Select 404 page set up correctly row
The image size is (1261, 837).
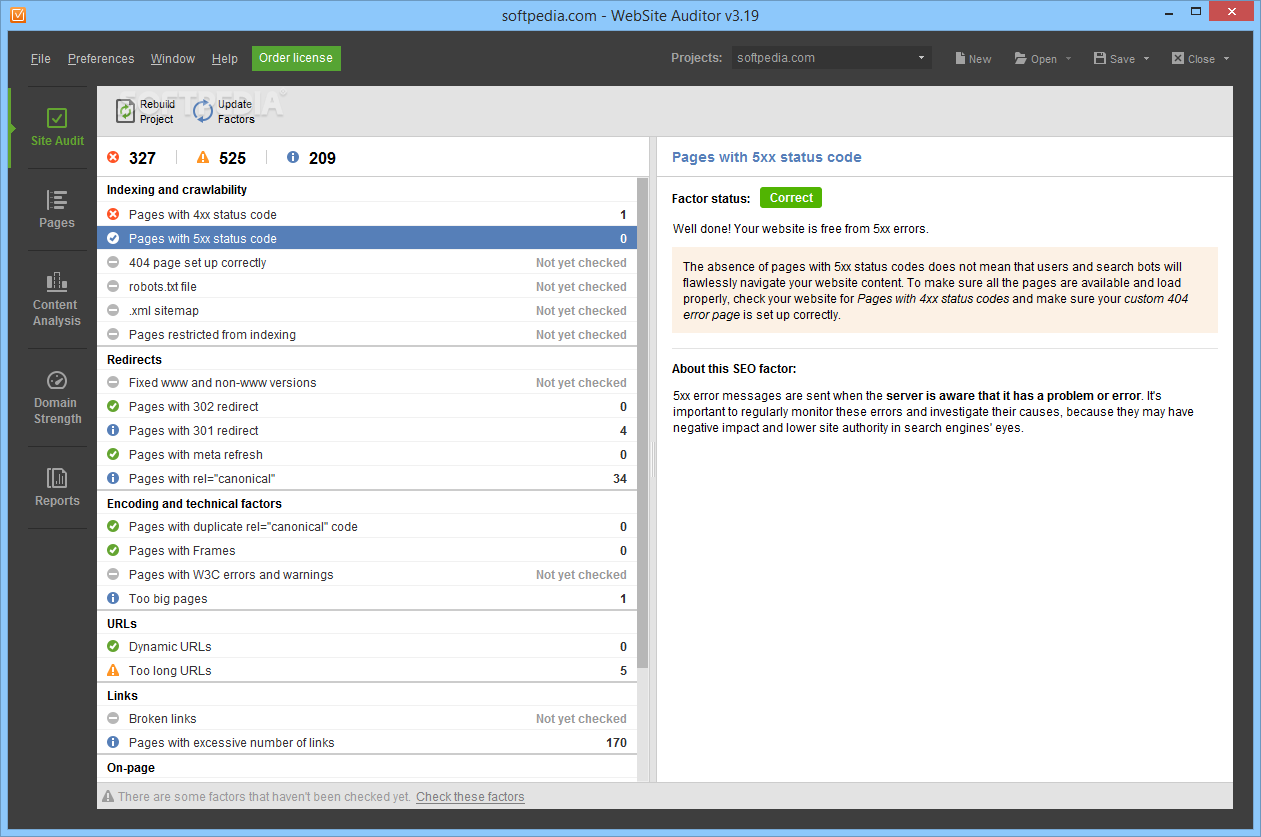click(x=367, y=262)
